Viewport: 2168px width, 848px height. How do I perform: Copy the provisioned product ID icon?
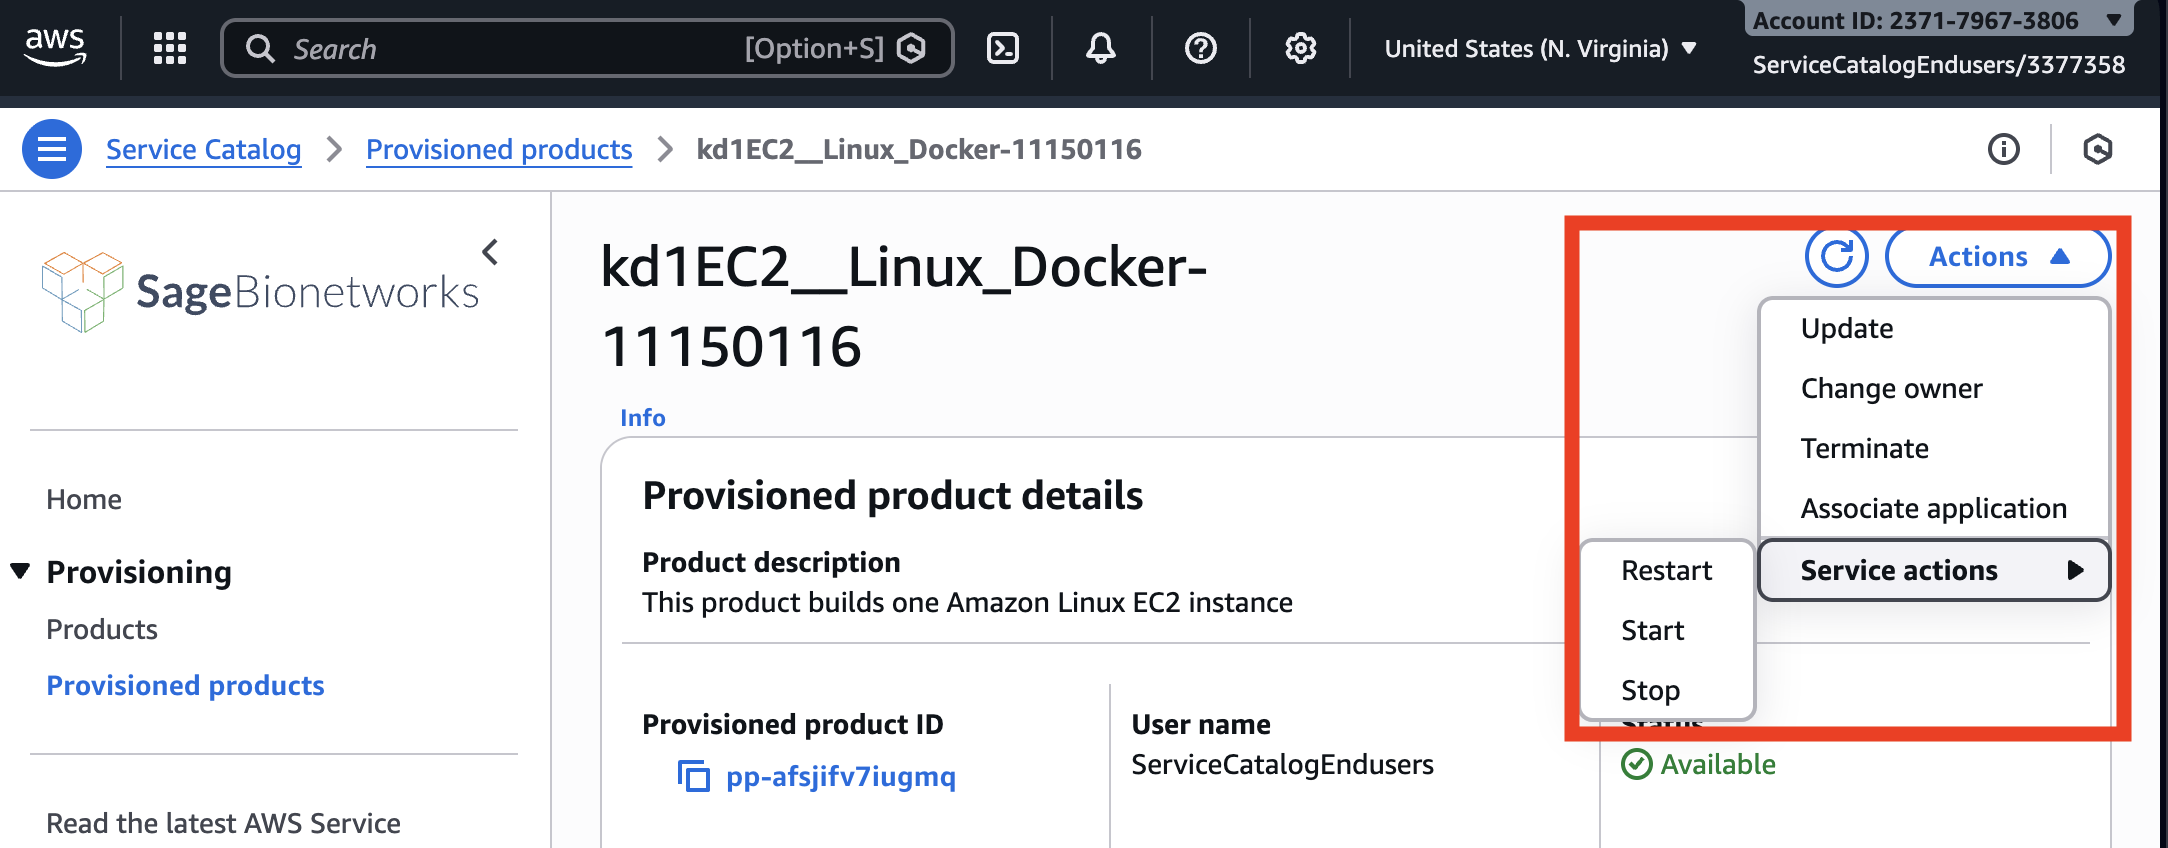click(693, 776)
